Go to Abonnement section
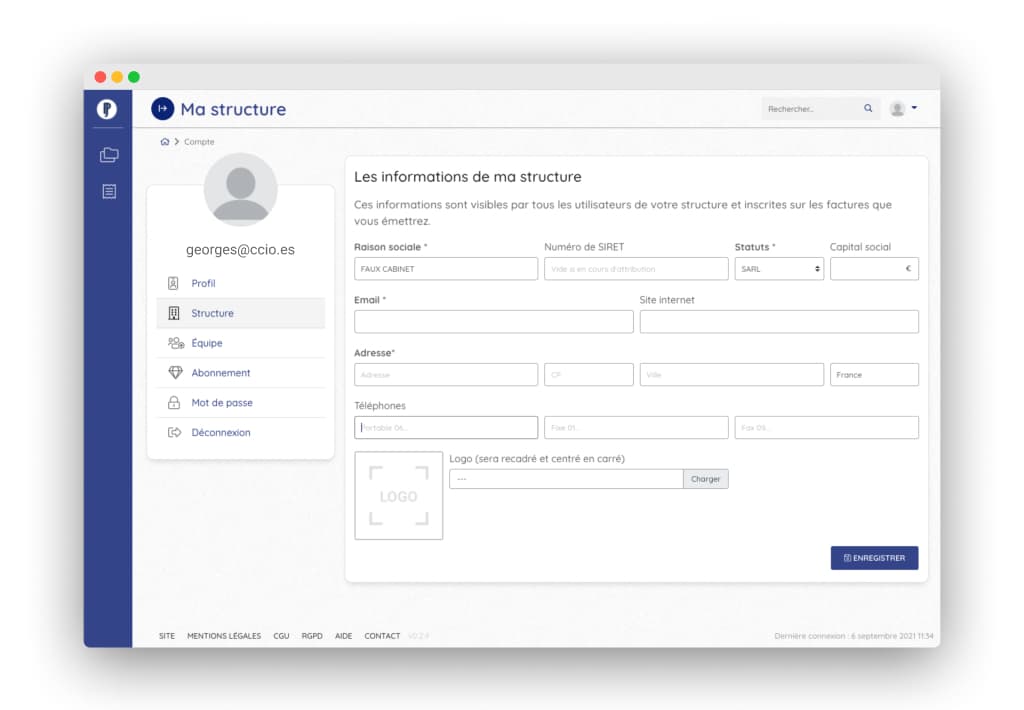The width and height of the screenshot is (1024, 710). point(220,373)
